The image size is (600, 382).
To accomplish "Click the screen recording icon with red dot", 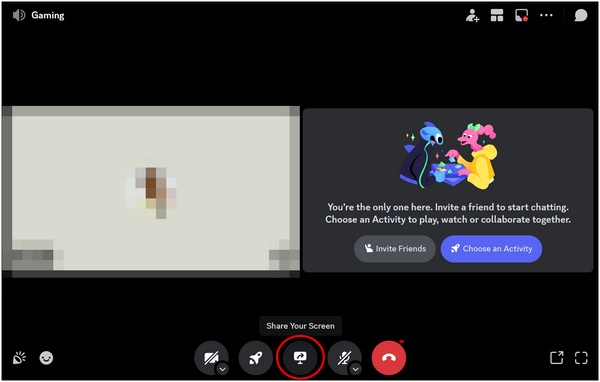I will click(522, 15).
